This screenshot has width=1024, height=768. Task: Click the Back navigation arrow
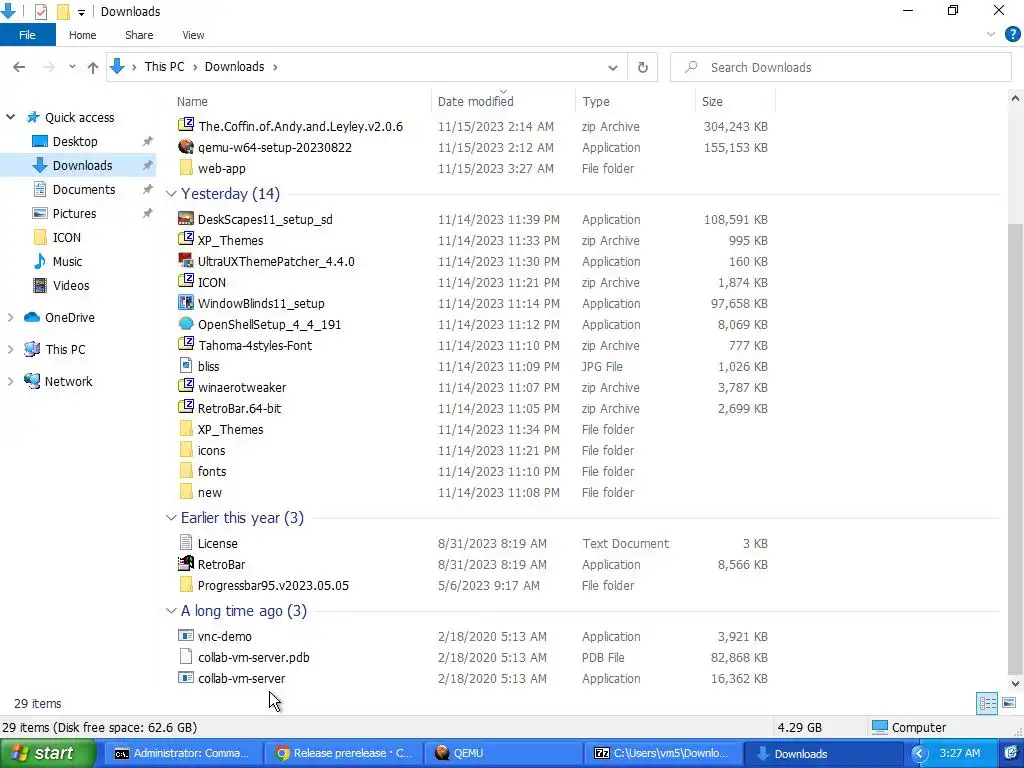click(x=19, y=67)
